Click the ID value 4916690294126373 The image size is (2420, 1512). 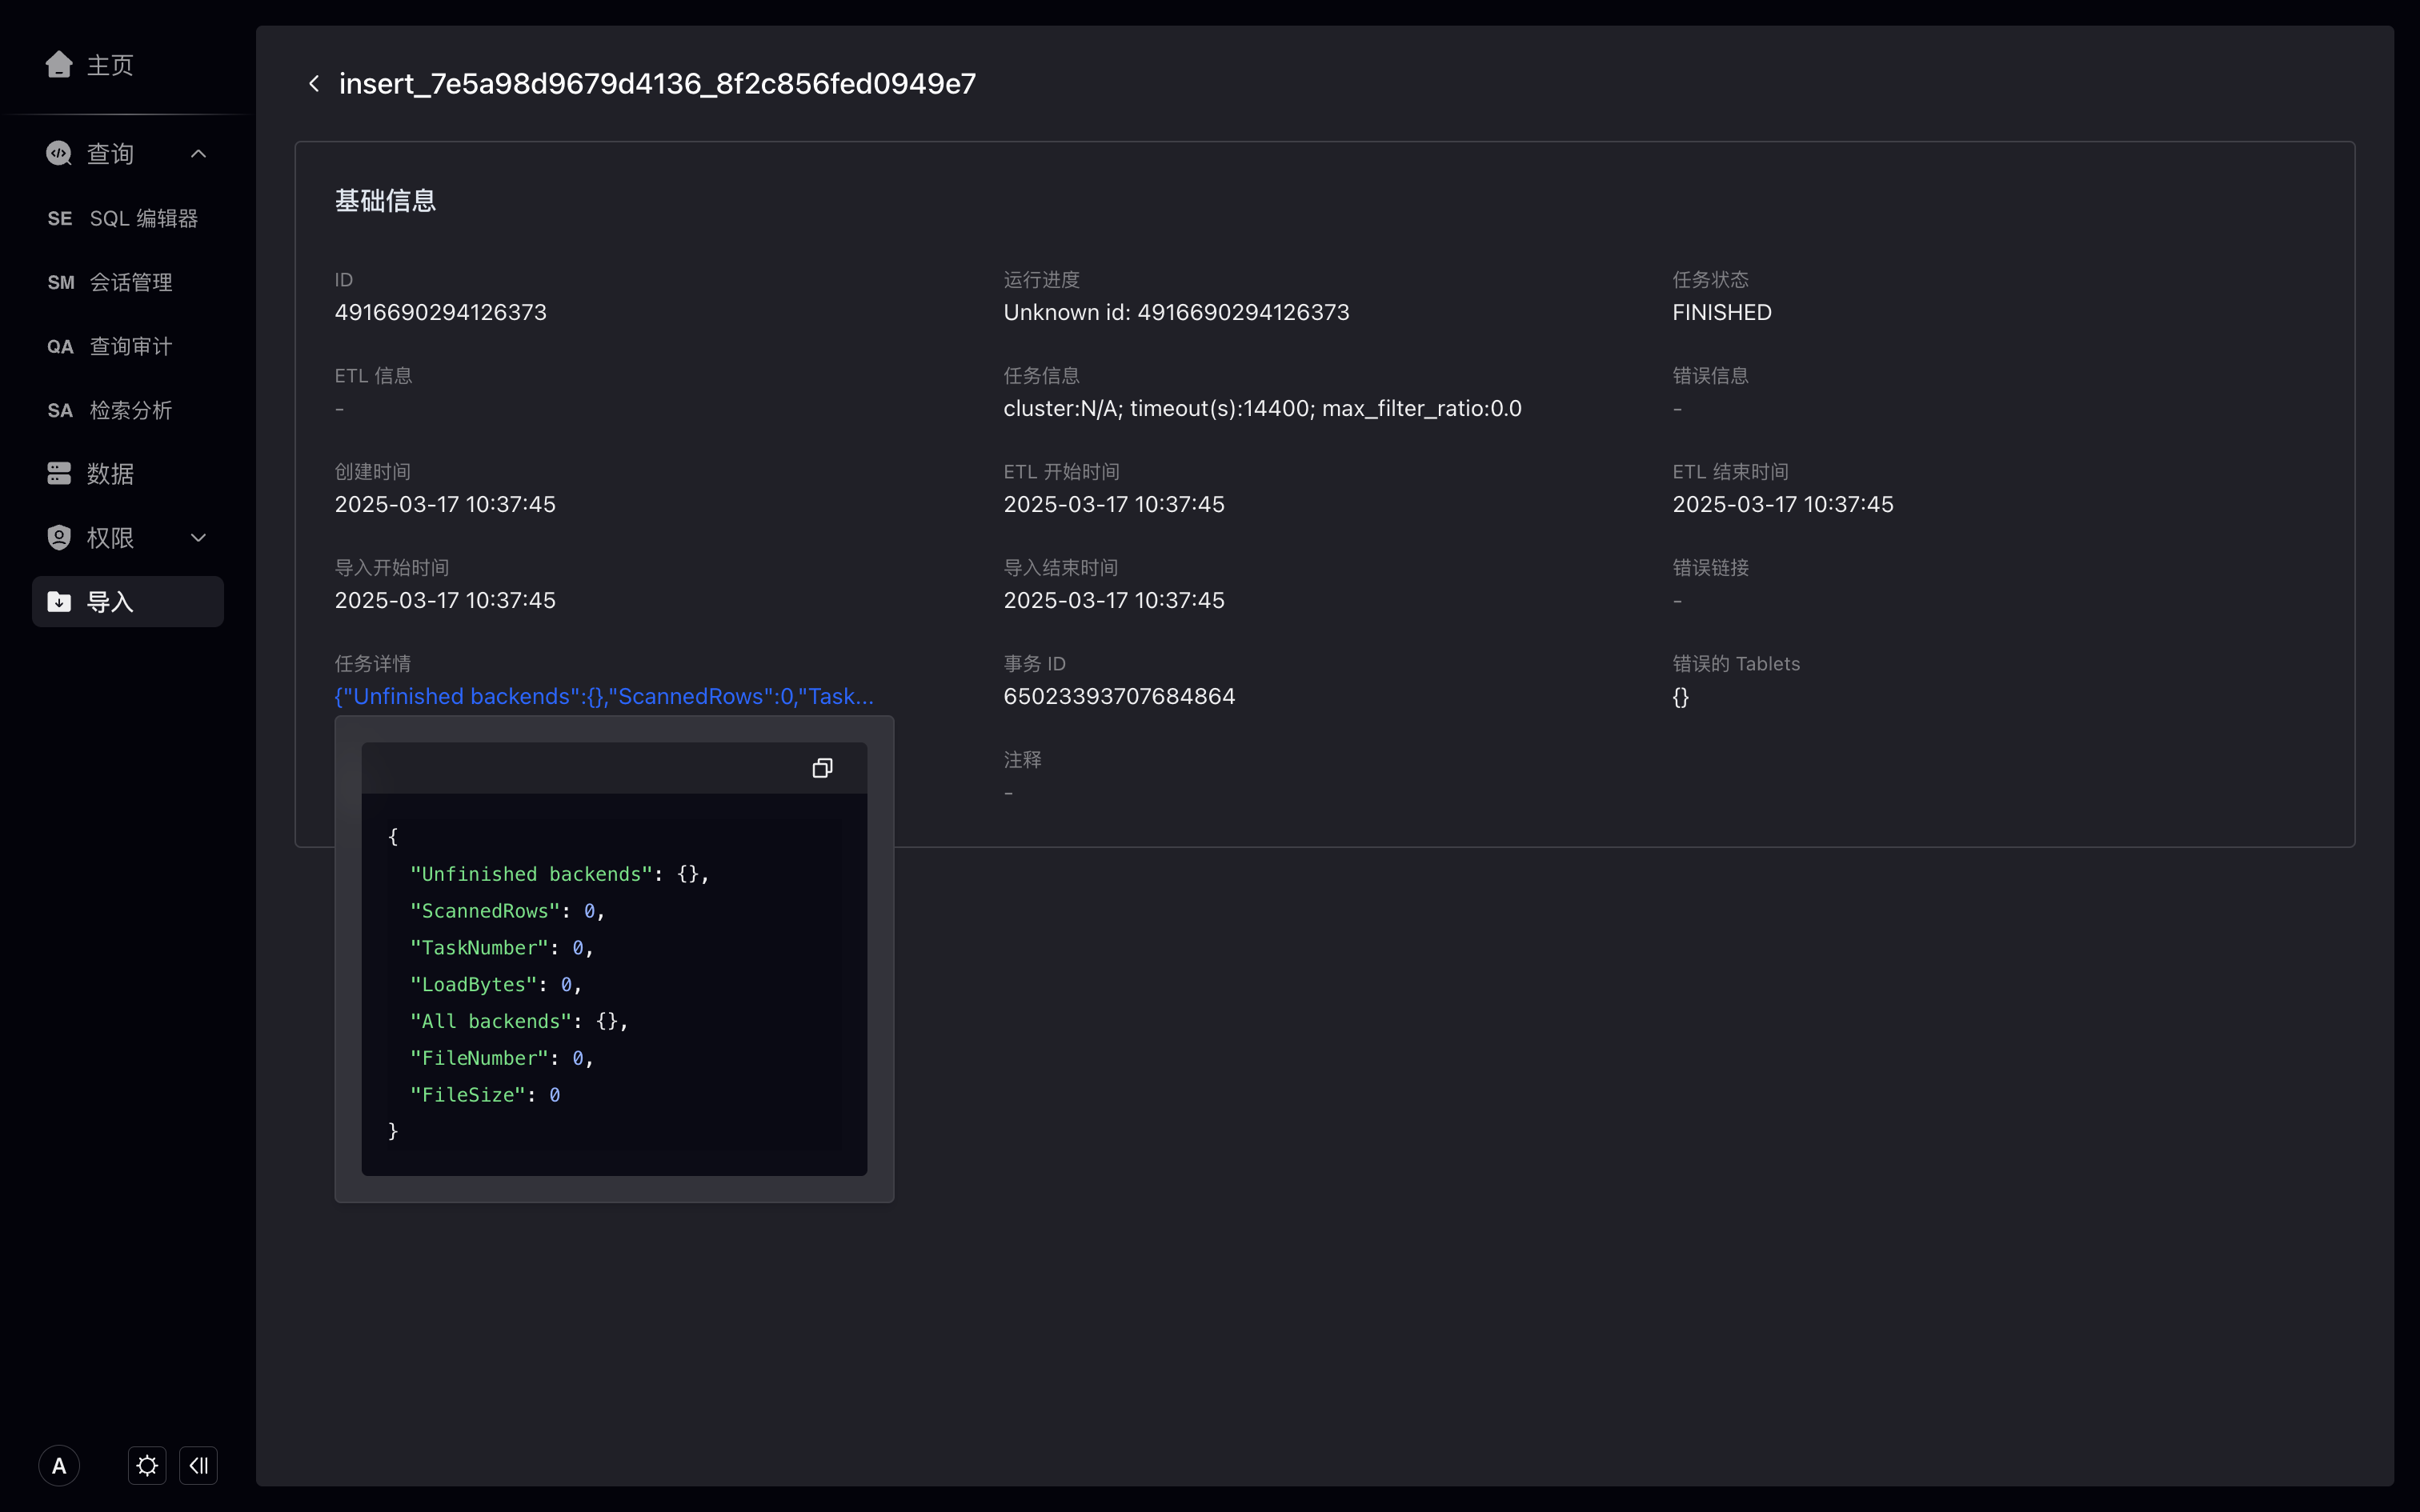pyautogui.click(x=440, y=312)
